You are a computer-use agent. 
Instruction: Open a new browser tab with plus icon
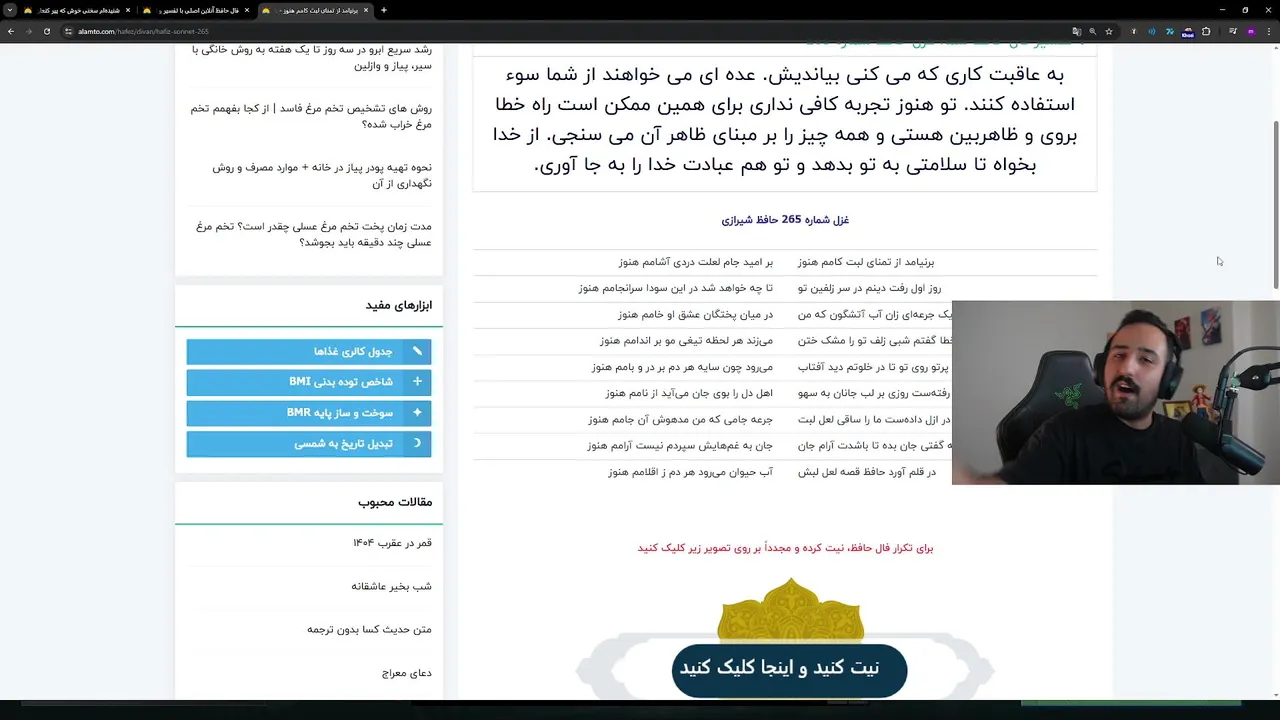pos(384,10)
